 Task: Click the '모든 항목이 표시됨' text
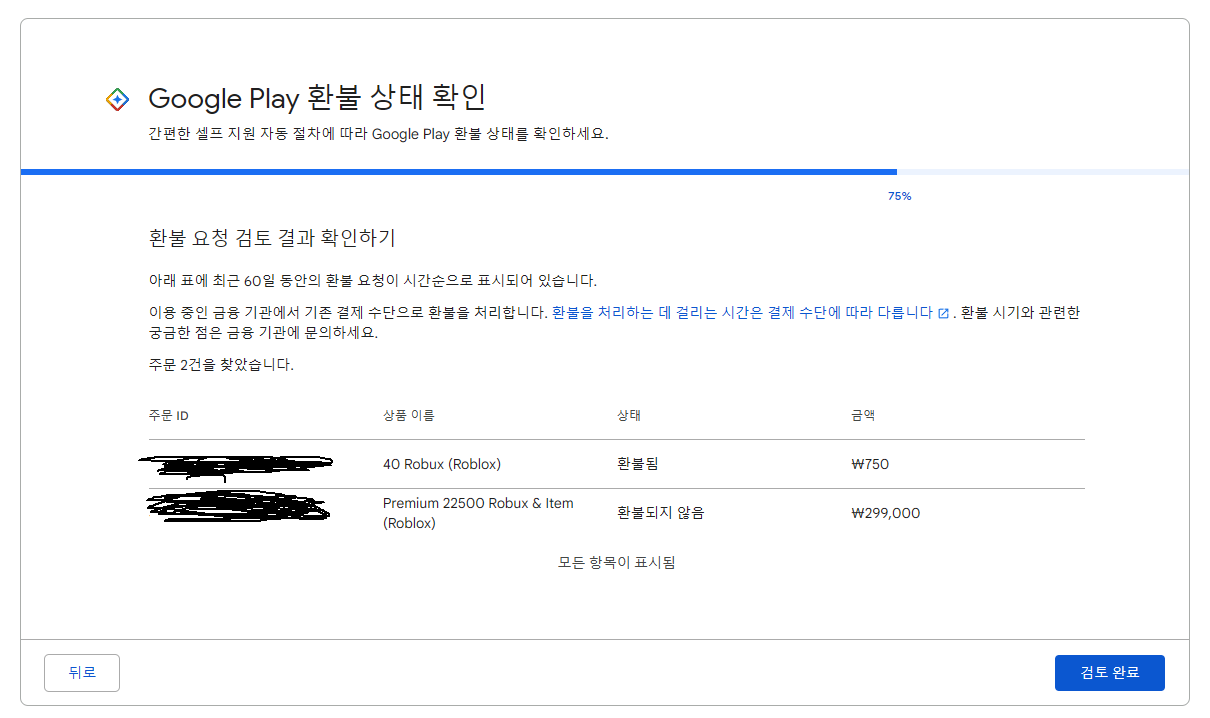[x=617, y=562]
